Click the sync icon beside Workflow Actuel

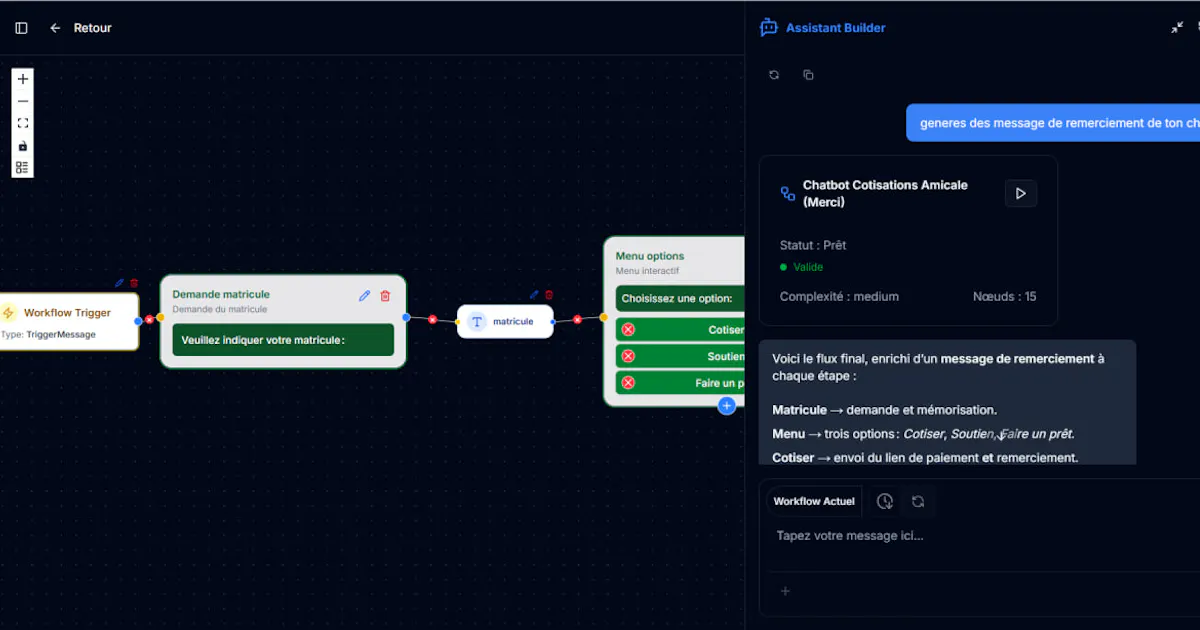point(918,501)
